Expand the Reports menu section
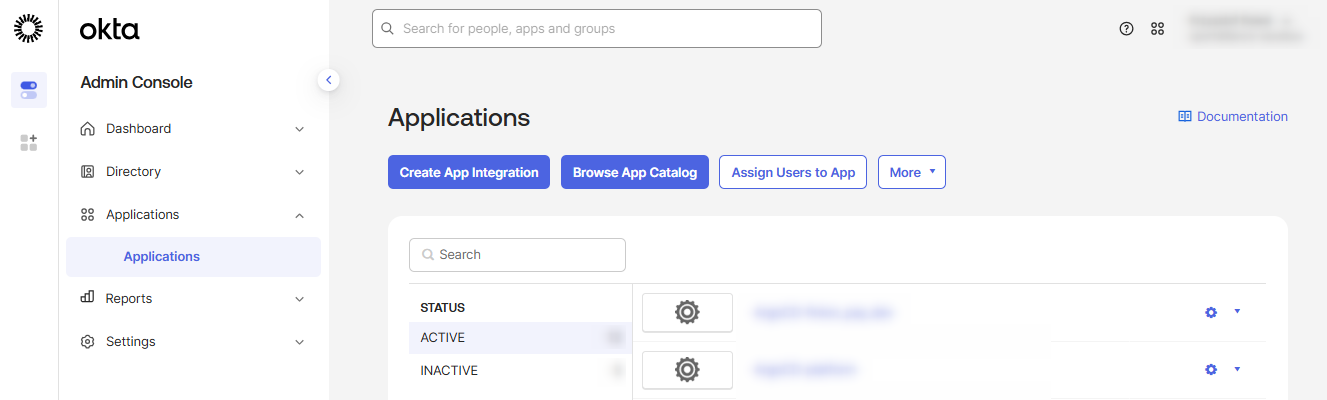Image resolution: width=1327 pixels, height=400 pixels. click(193, 298)
